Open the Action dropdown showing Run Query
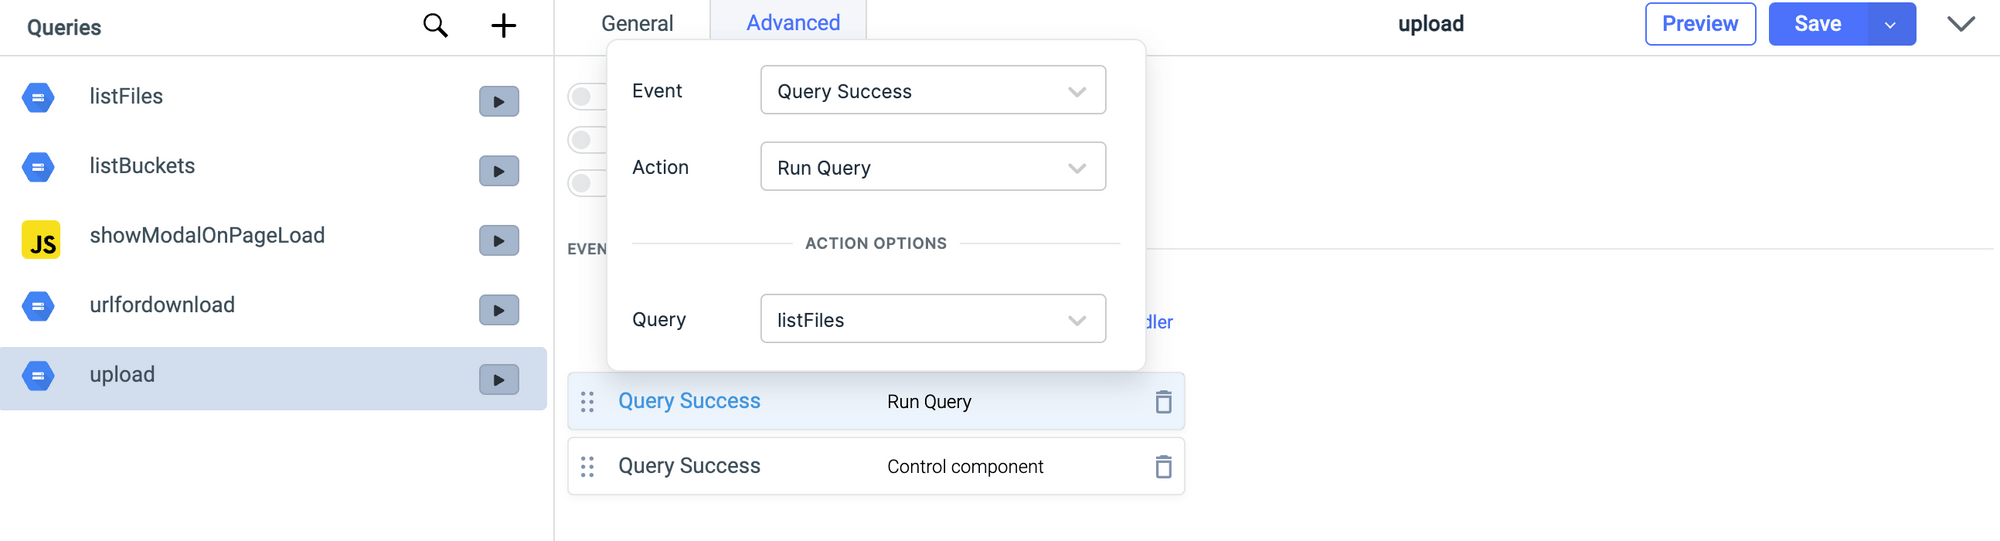This screenshot has width=2000, height=541. click(x=932, y=167)
